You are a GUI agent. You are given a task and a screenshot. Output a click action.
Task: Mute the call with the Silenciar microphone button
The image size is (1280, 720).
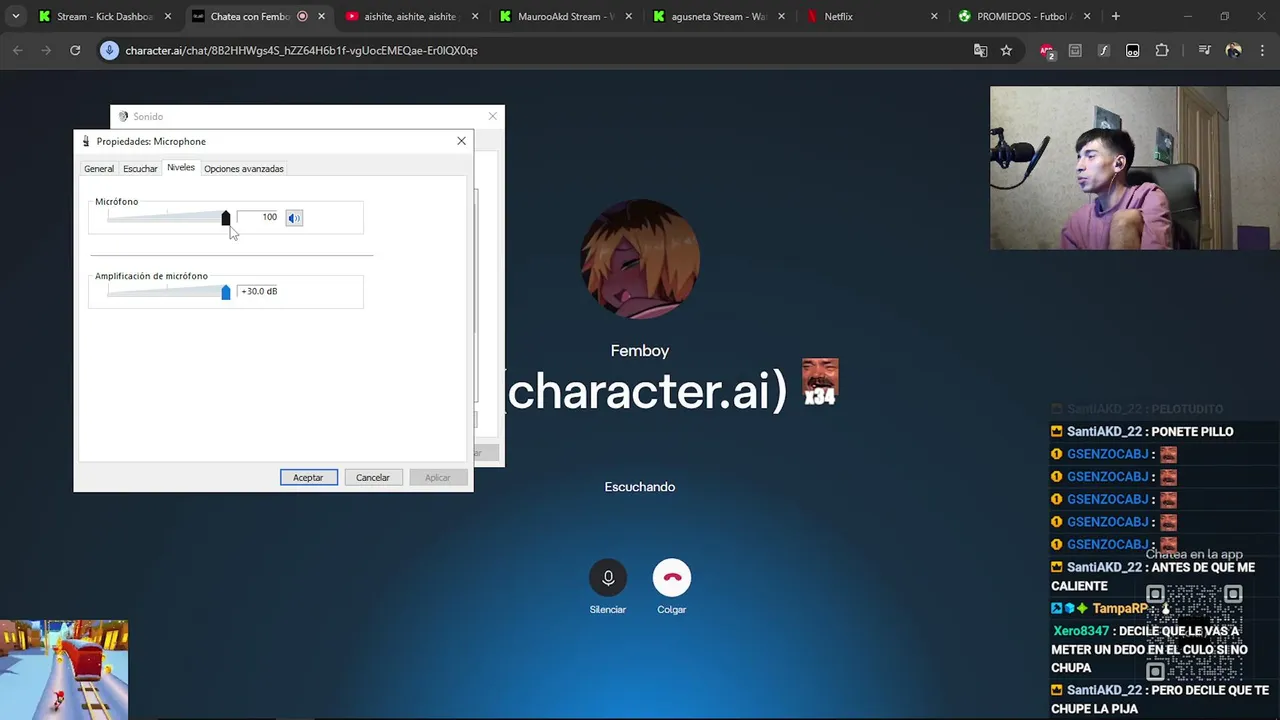click(x=607, y=577)
